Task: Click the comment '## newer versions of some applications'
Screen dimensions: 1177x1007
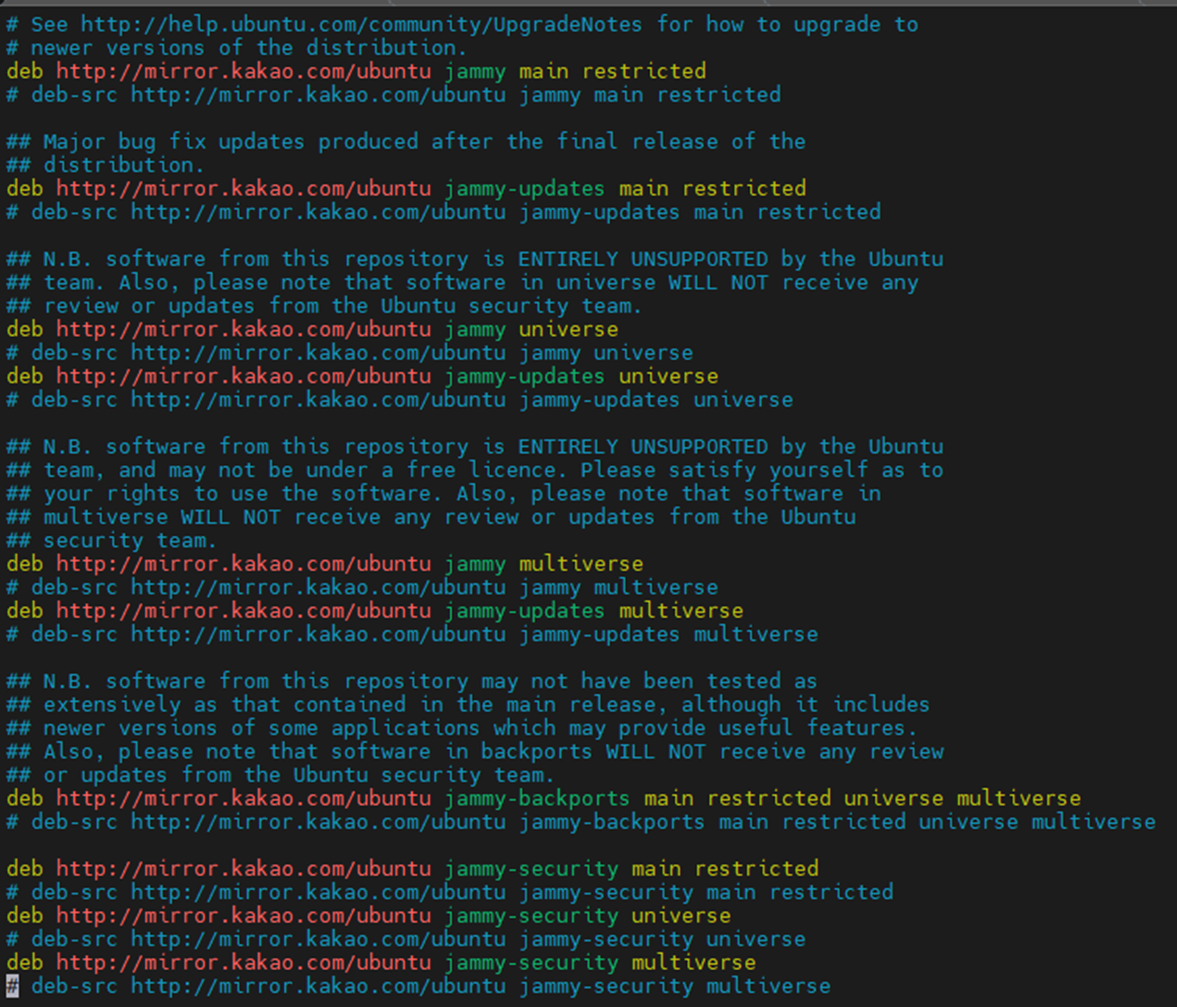Action: 462,728
